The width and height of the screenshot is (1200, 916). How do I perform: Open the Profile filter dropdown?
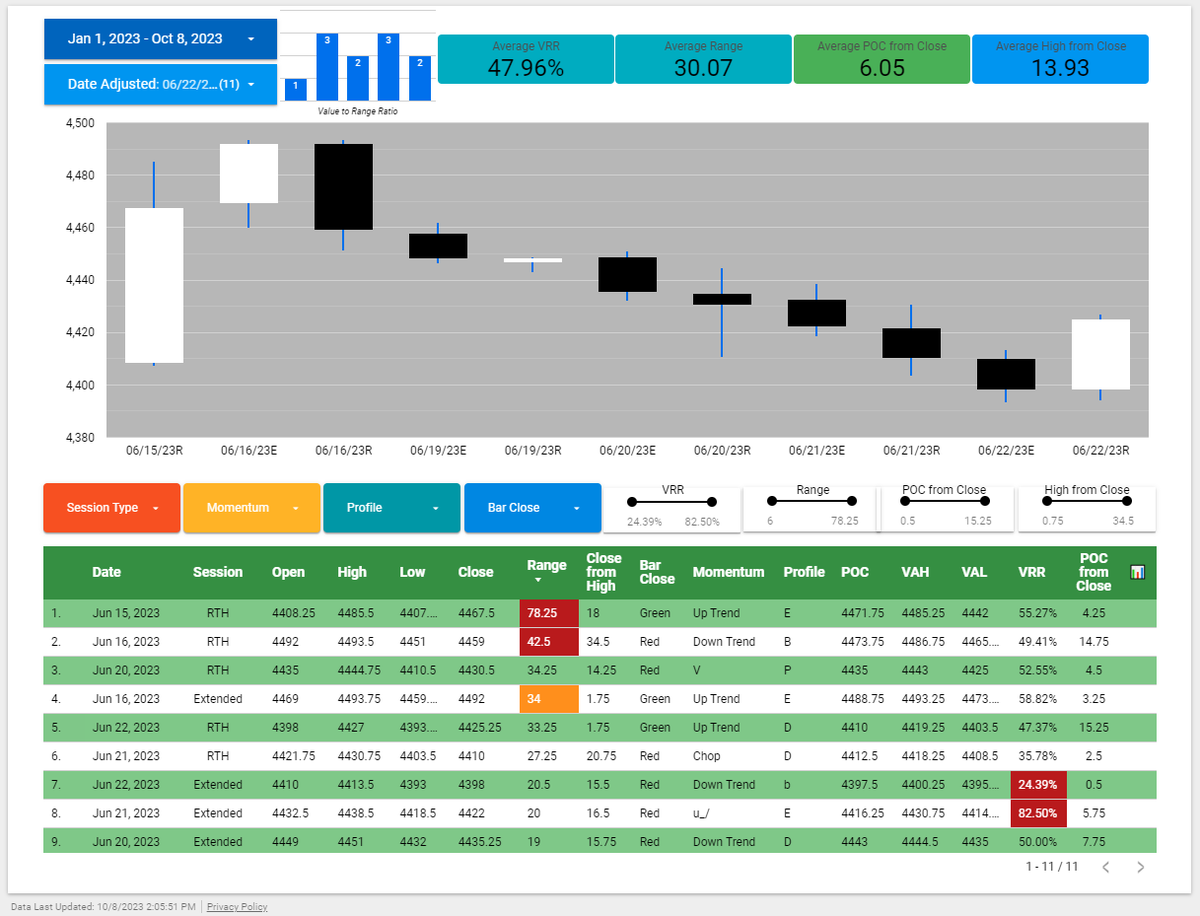[x=392, y=508]
